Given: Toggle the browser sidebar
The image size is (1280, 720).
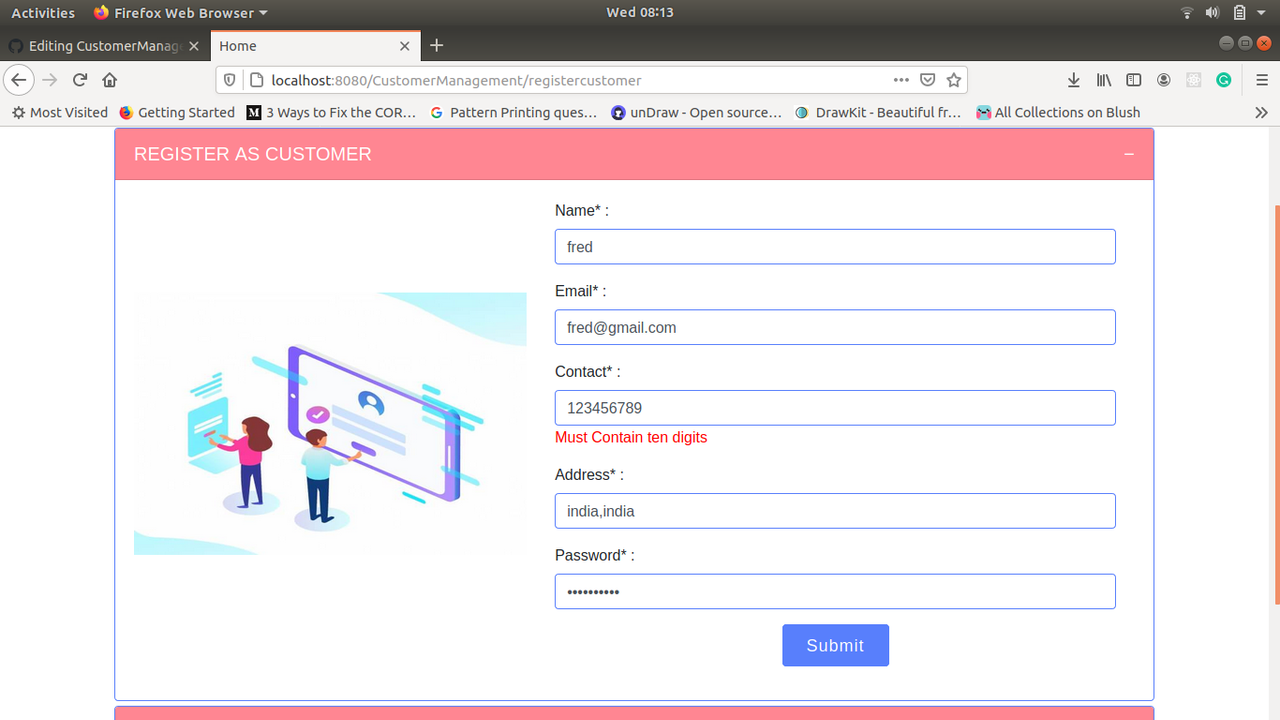Looking at the screenshot, I should point(1133,80).
